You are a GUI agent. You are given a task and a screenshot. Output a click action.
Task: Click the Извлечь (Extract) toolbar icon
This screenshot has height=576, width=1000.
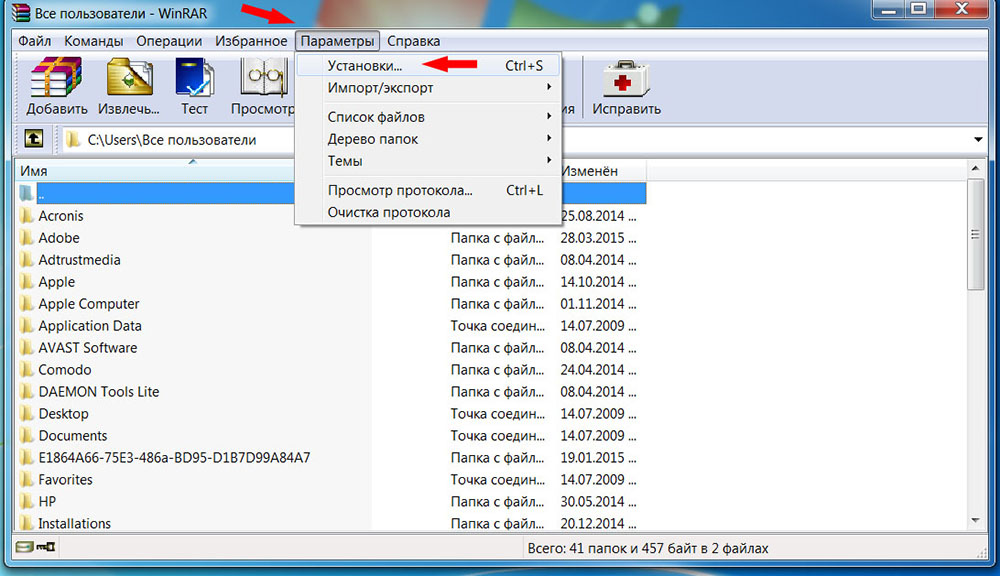(x=129, y=78)
